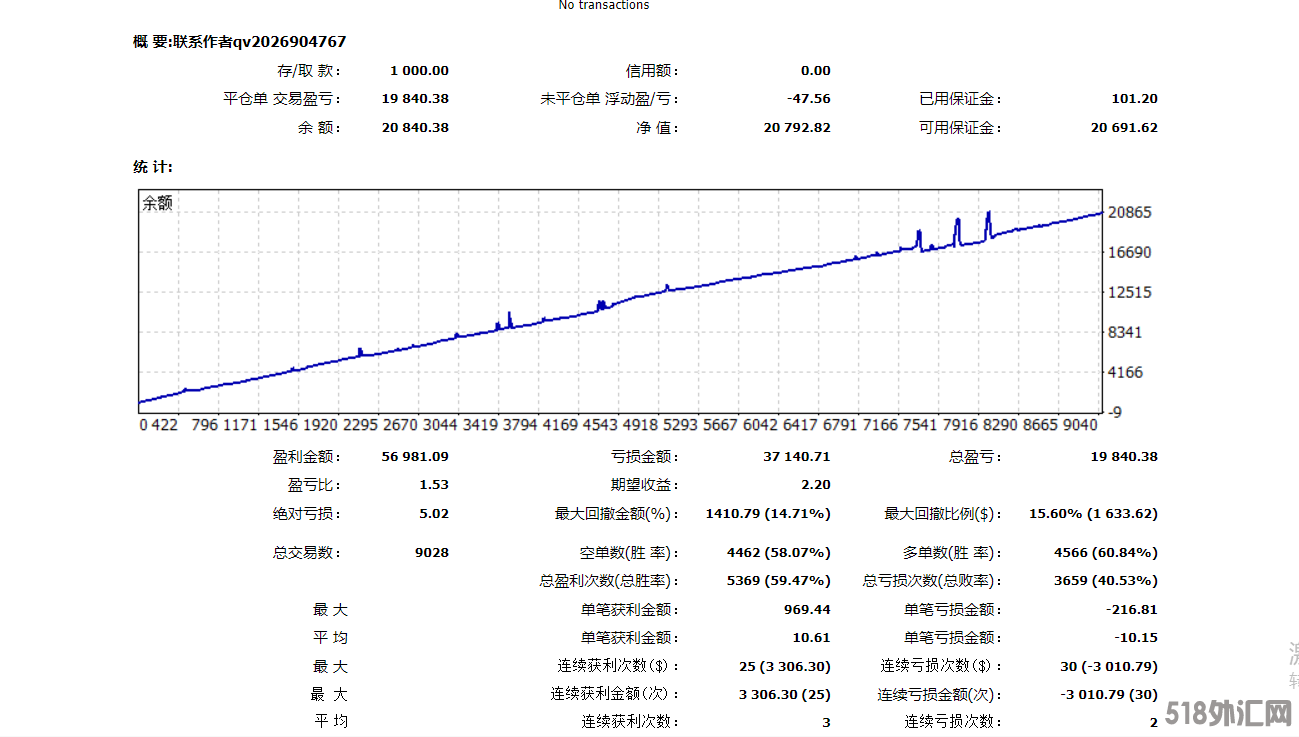Viewport: 1299px width, 737px height.
Task: Click the "最大回撤比例($):" label
Action: 943,514
